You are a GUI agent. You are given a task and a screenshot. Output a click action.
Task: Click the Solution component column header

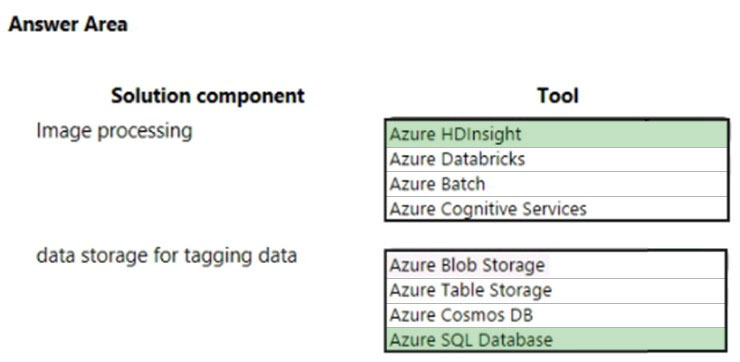pos(208,96)
